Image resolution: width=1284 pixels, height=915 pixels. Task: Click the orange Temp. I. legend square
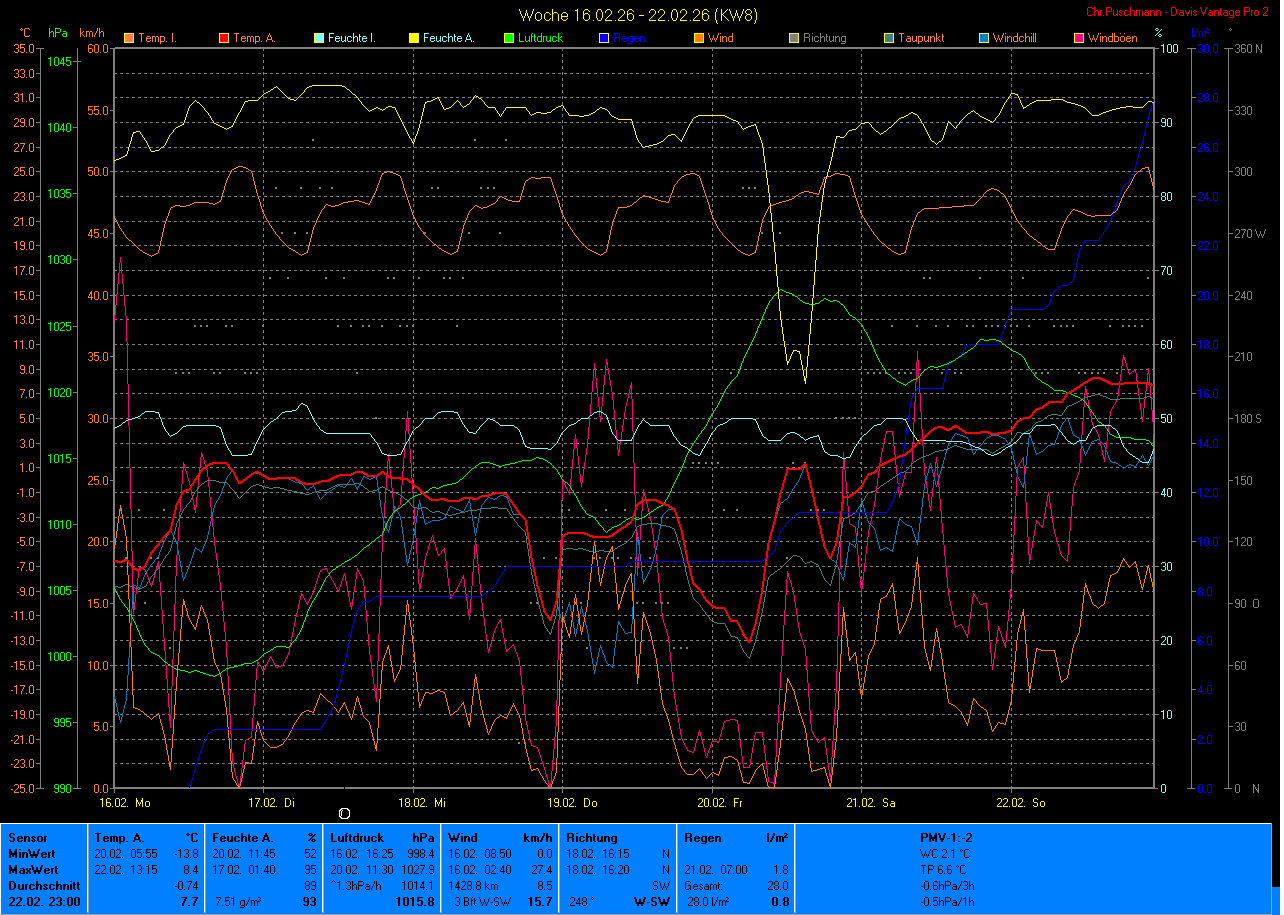click(128, 39)
